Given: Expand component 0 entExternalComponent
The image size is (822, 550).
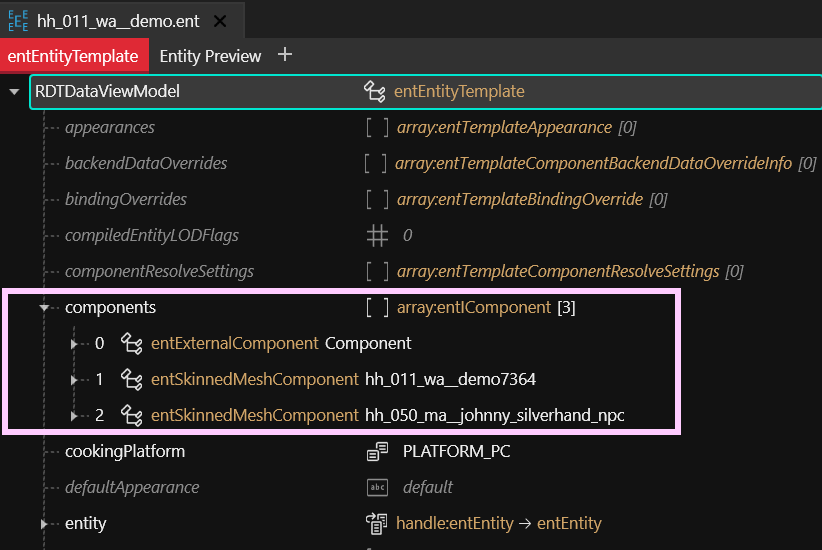Looking at the screenshot, I should tap(74, 344).
